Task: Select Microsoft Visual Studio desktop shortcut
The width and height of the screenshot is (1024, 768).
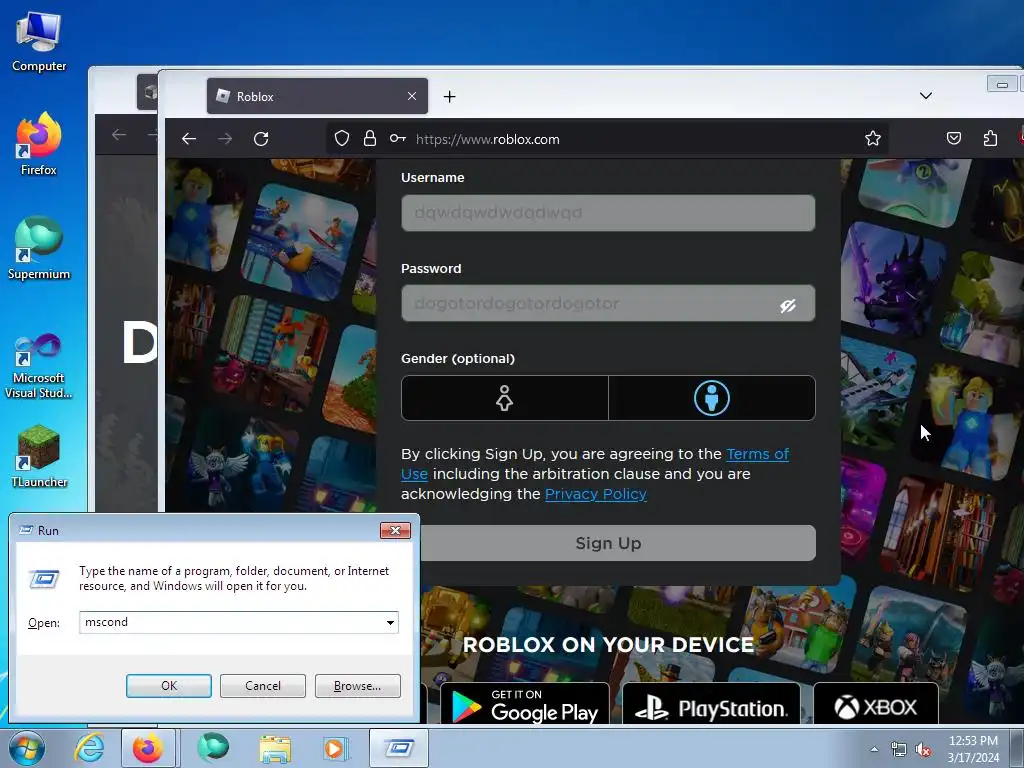Action: (39, 366)
